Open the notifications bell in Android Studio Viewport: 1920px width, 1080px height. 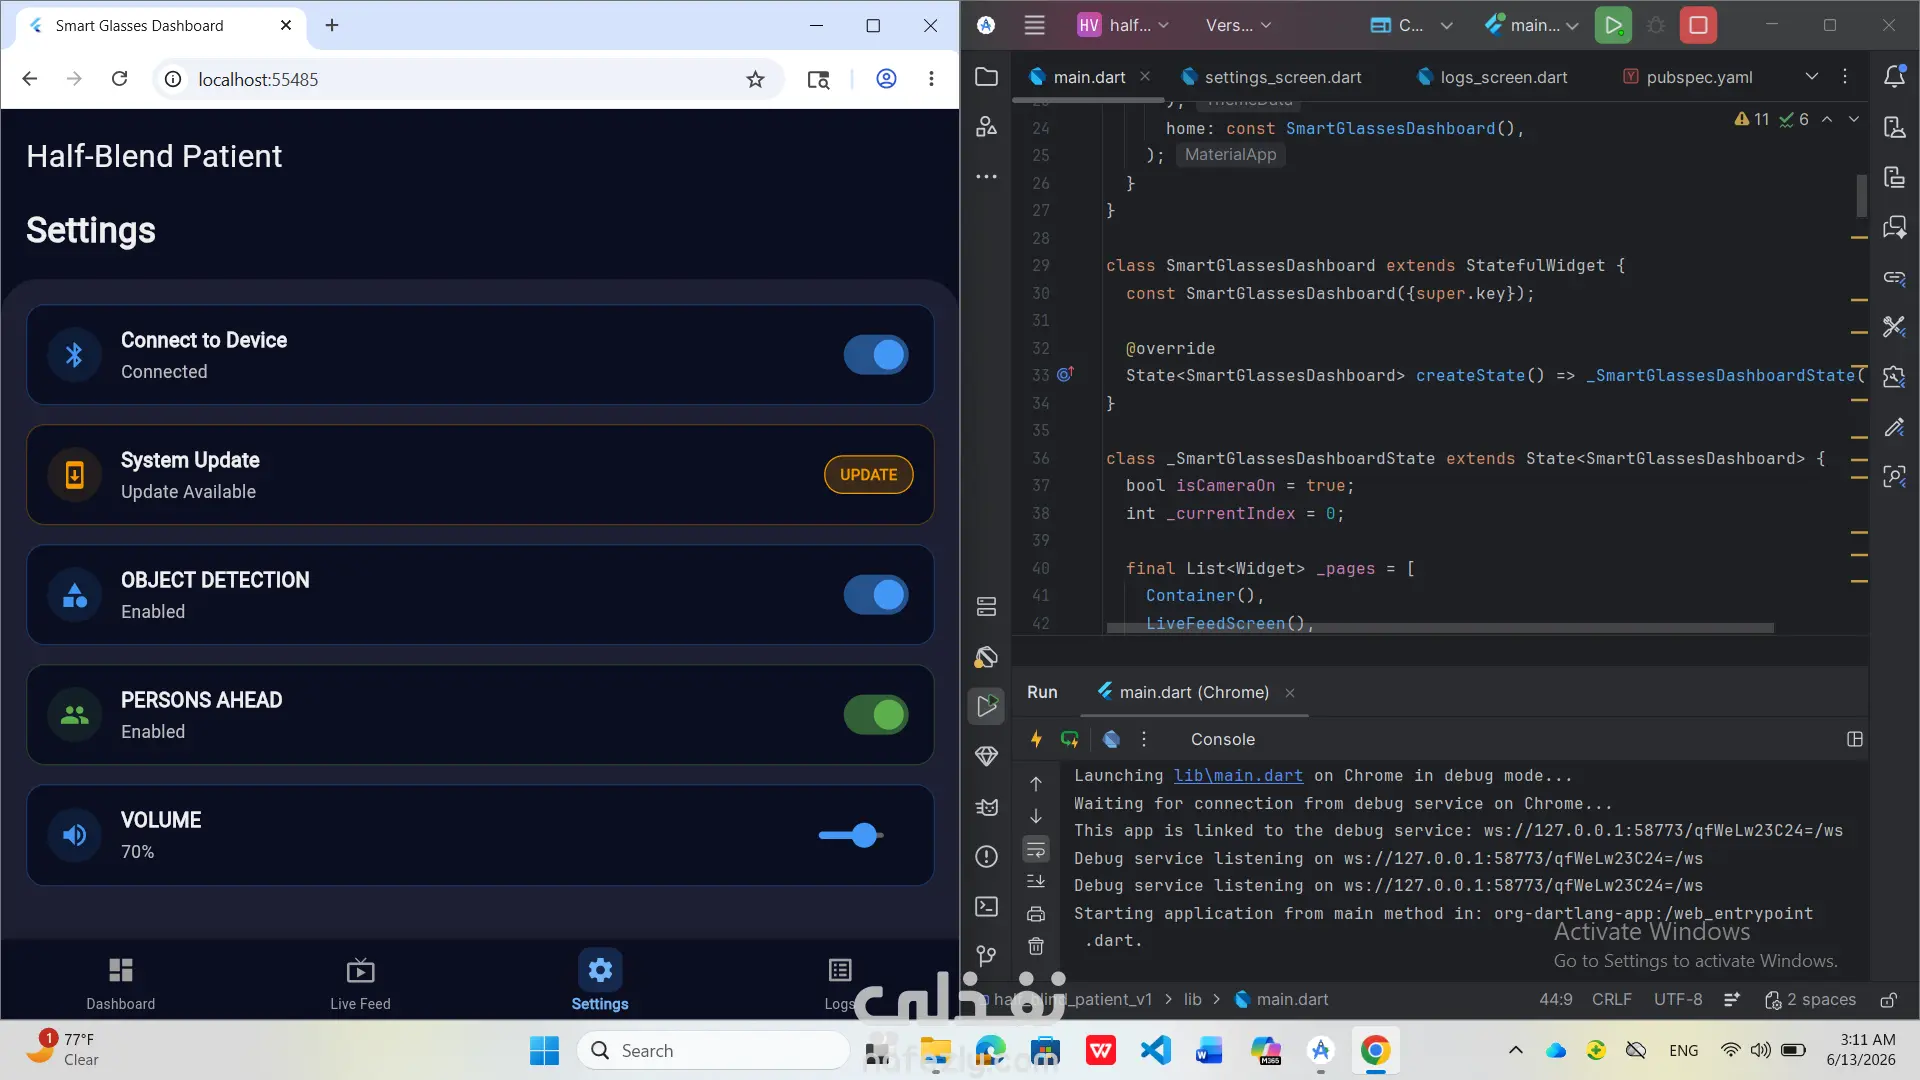pyautogui.click(x=1894, y=76)
